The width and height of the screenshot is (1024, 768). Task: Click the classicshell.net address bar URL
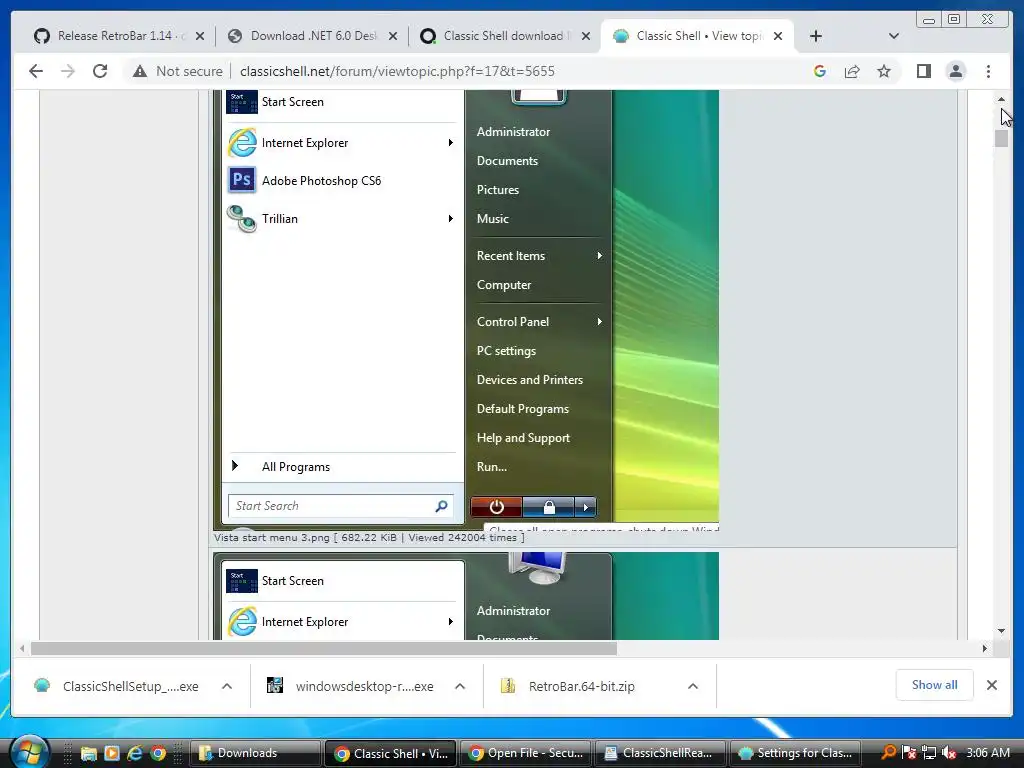(397, 71)
